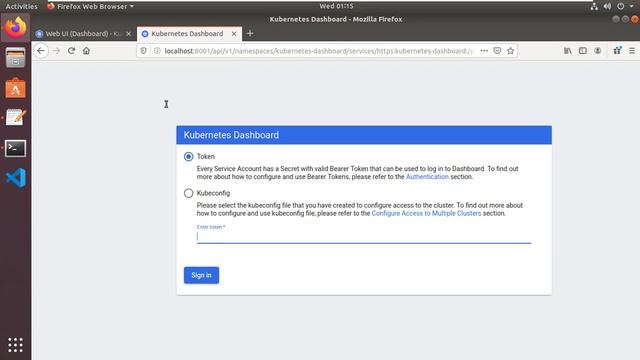Open Firefox account icon
This screenshot has height=360, width=640.
tap(598, 51)
